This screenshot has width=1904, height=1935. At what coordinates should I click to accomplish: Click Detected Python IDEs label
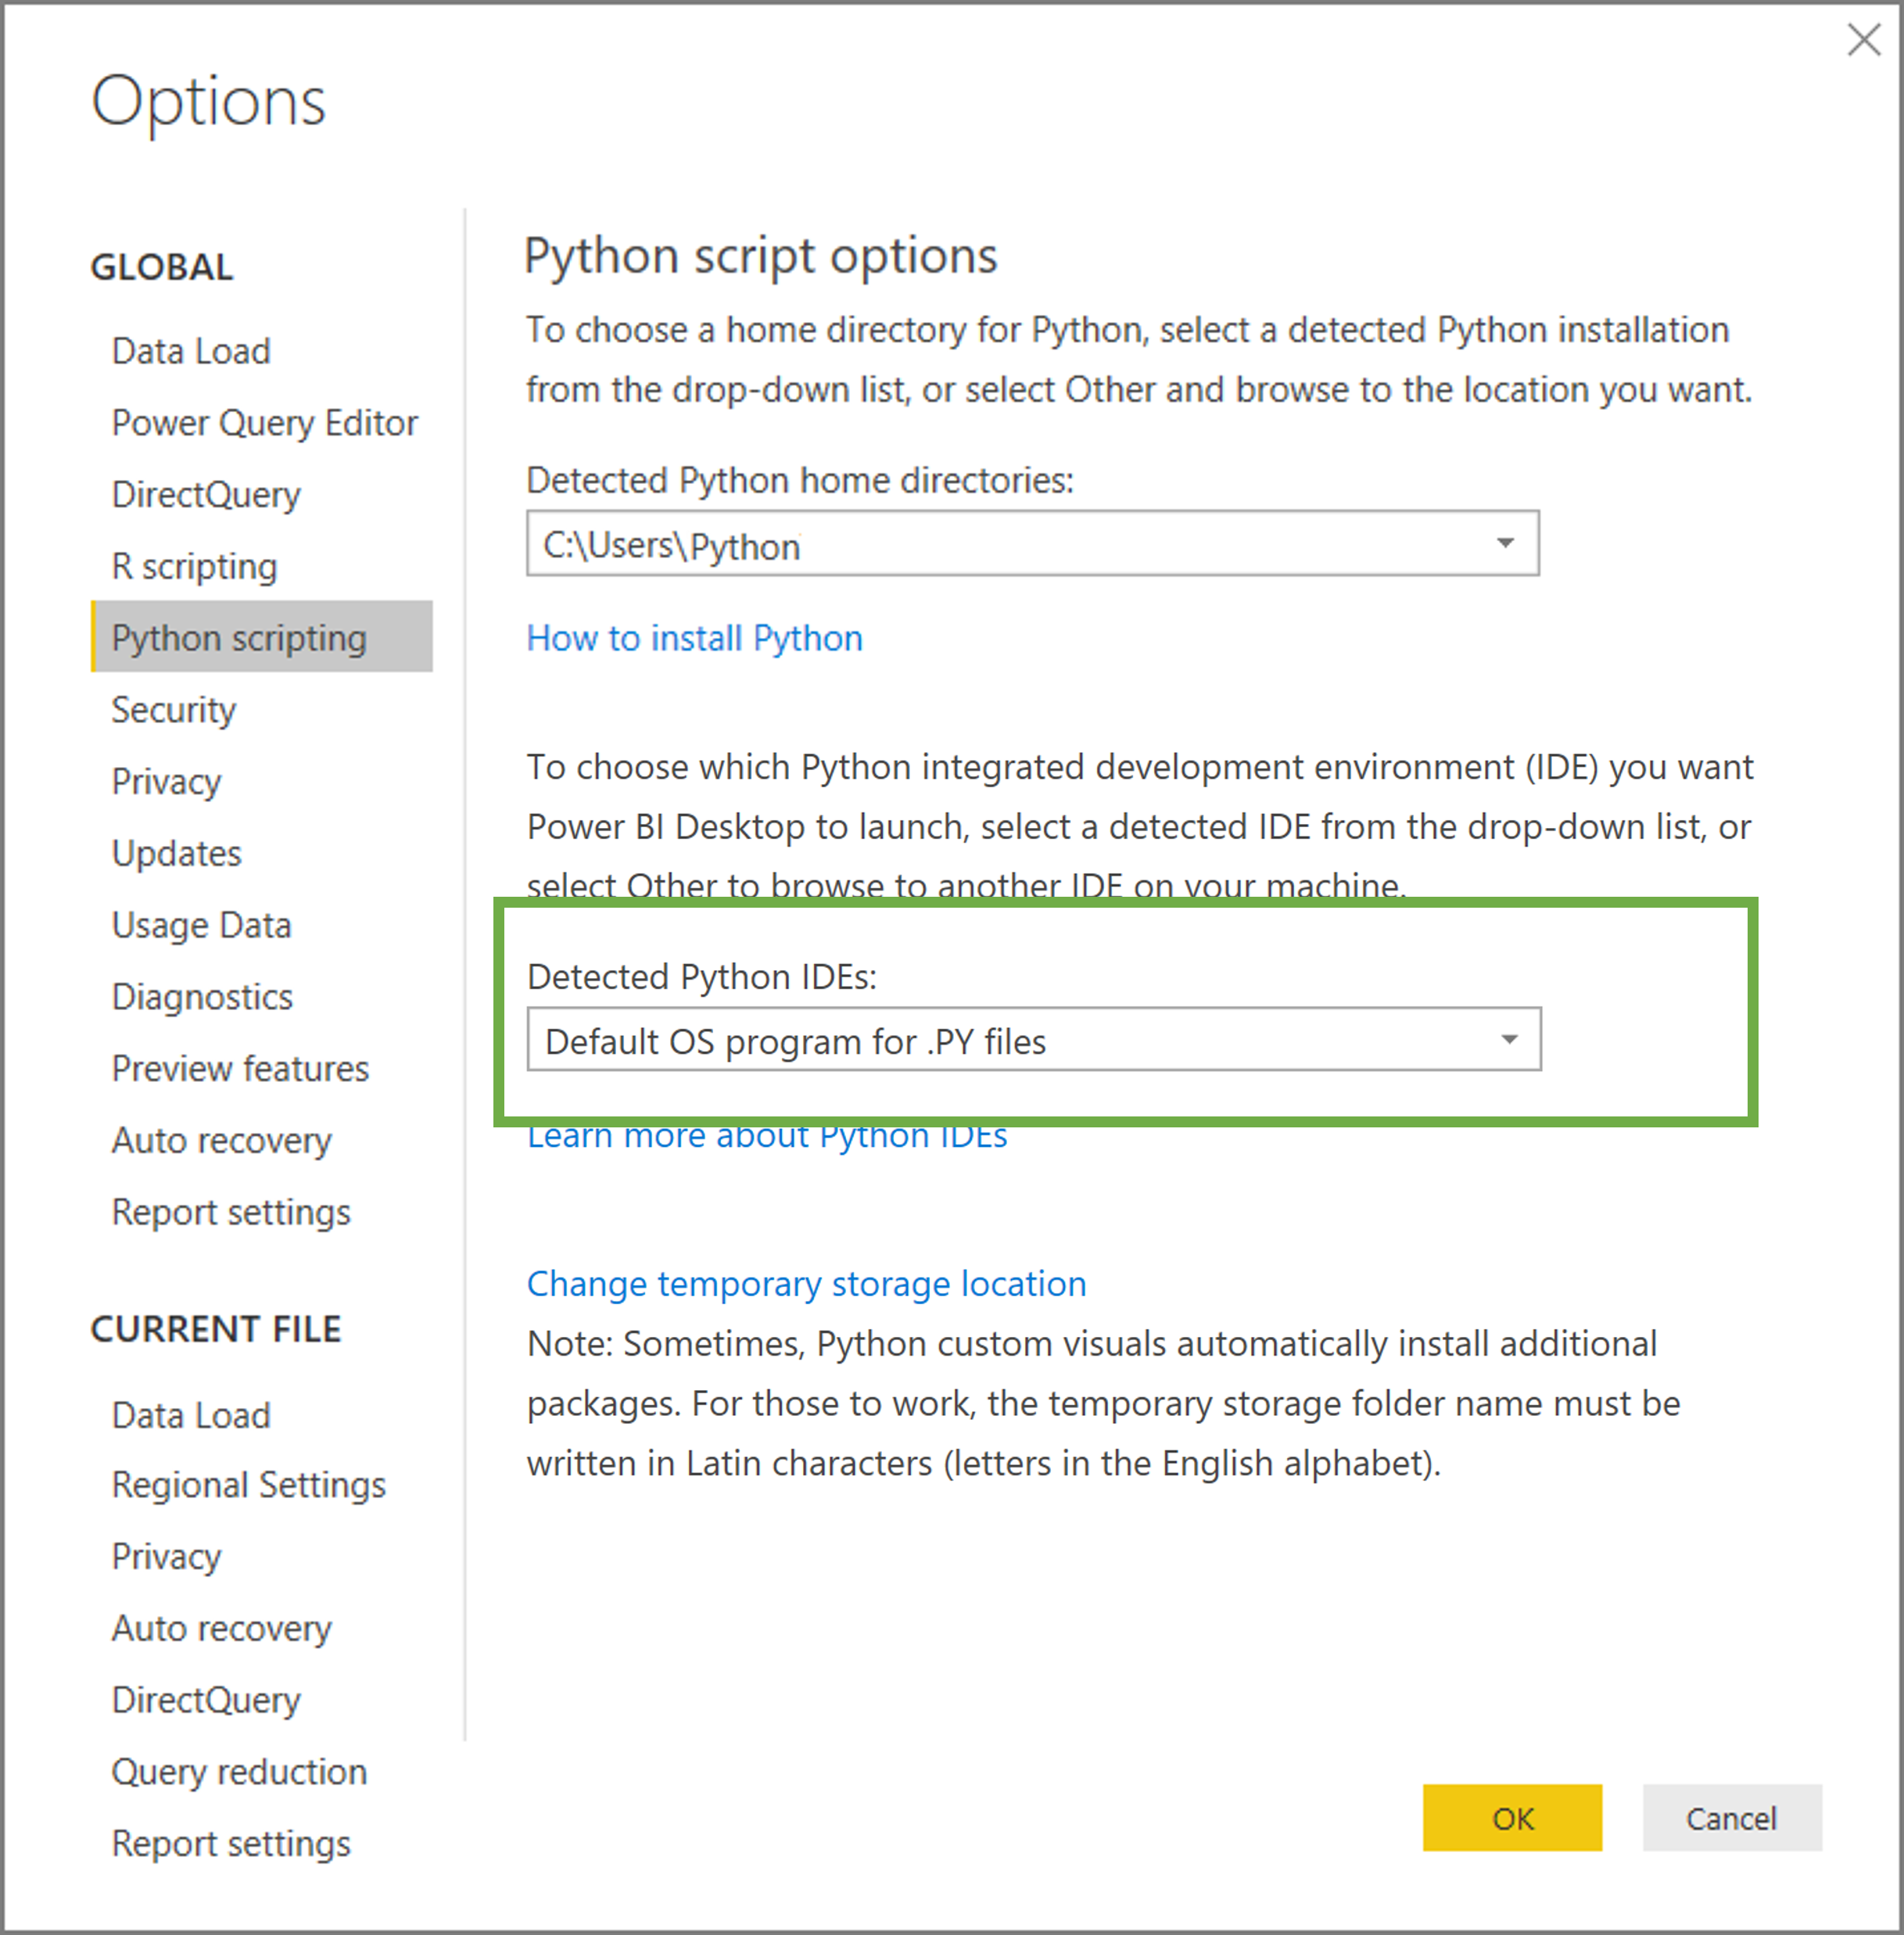coord(702,977)
